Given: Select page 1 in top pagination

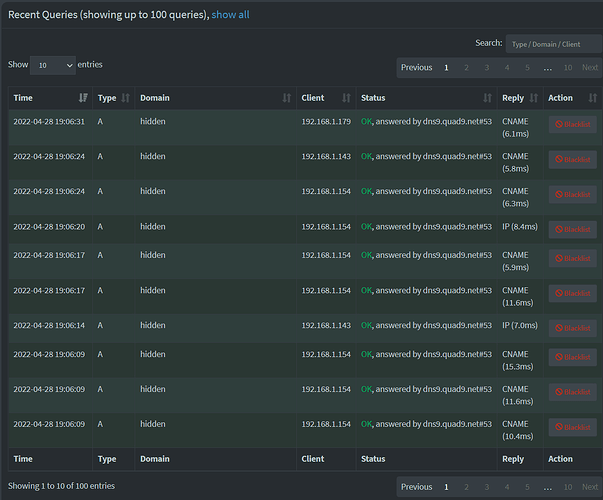Looking at the screenshot, I should tap(446, 68).
